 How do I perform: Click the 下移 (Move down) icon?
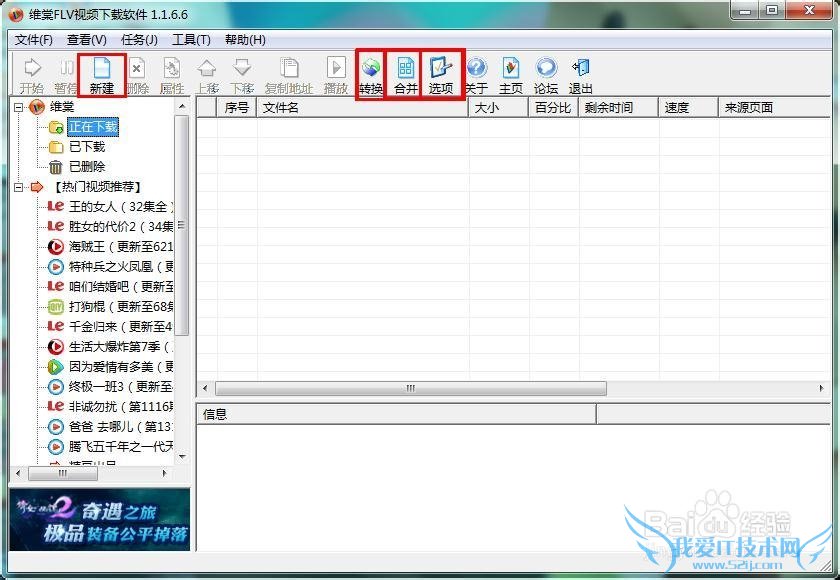[242, 76]
